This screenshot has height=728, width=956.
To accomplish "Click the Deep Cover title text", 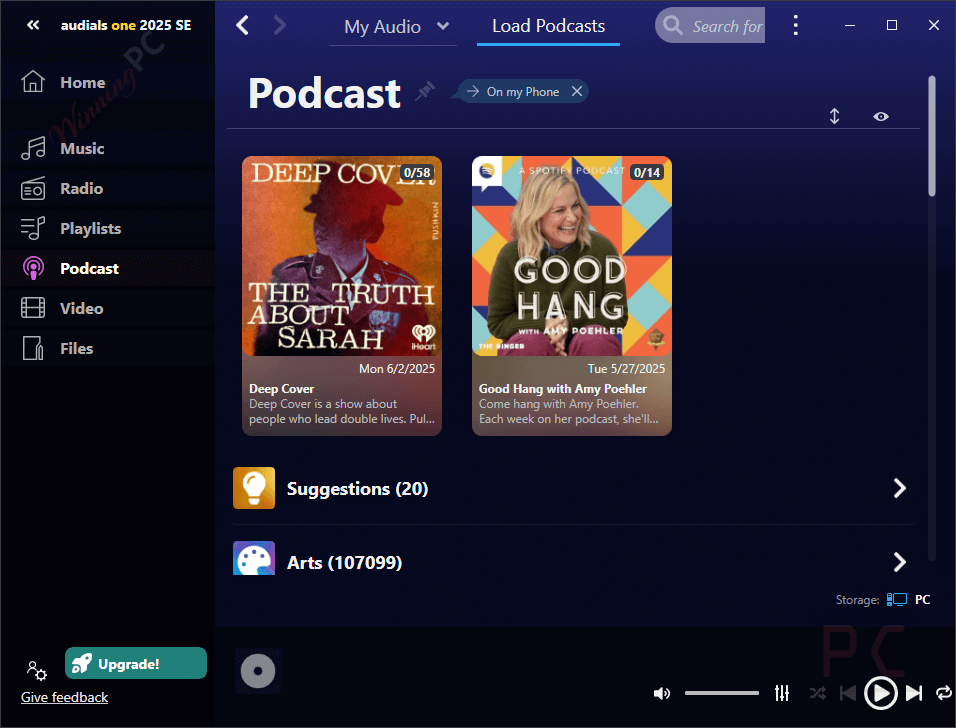I will pos(281,388).
